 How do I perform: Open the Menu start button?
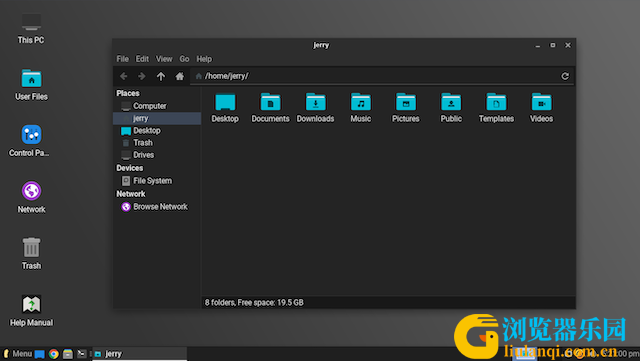coord(18,354)
